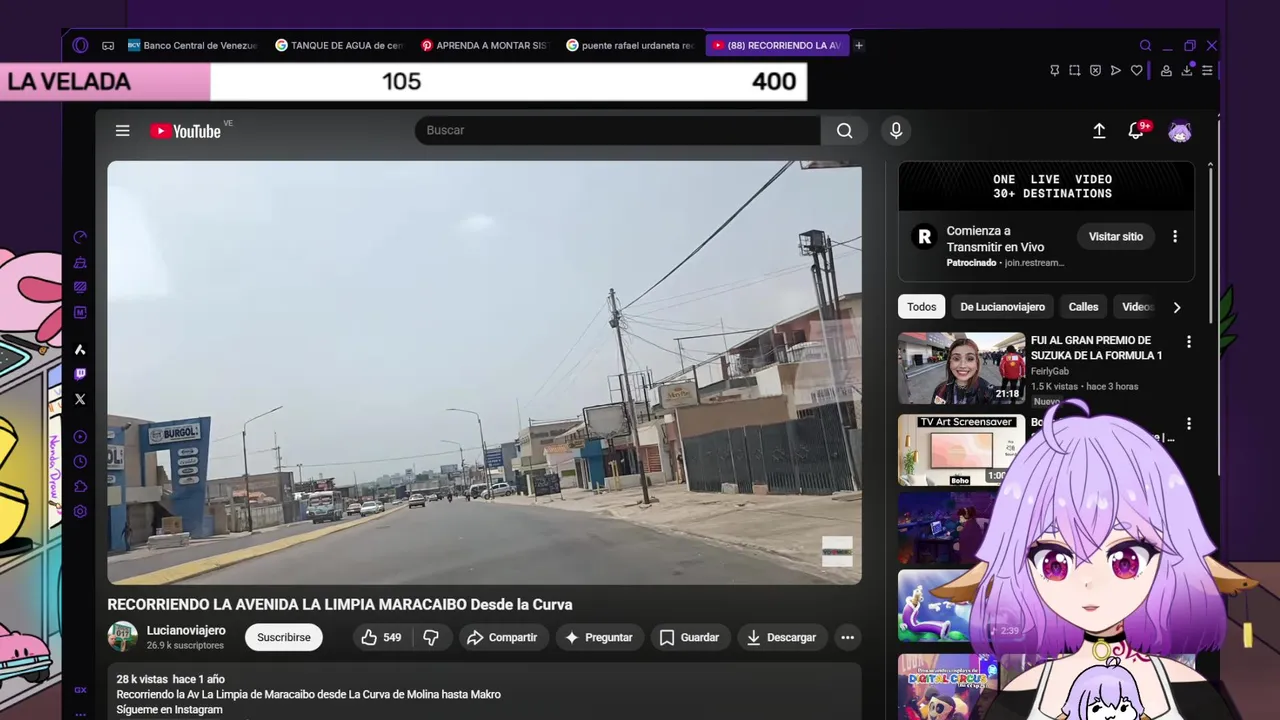Add page to bookmarks heart icon

point(1136,70)
